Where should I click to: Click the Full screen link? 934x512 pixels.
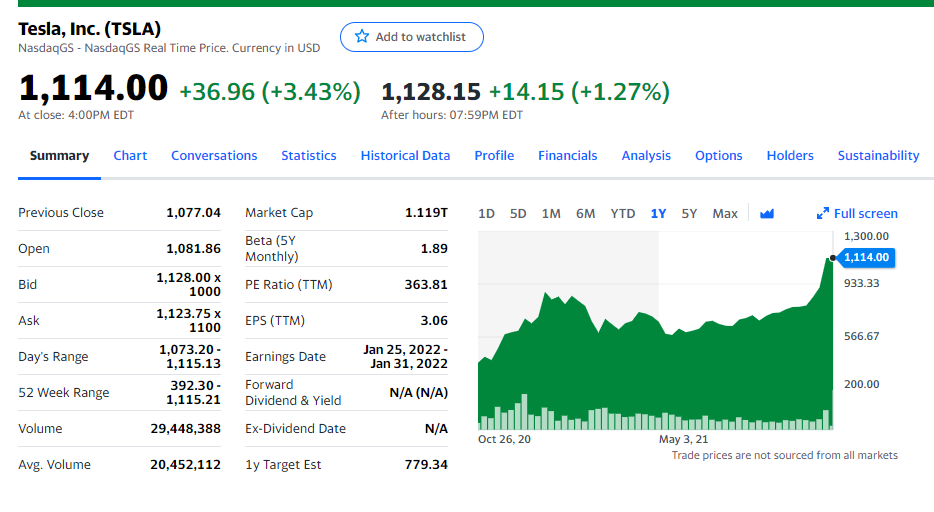(x=865, y=213)
